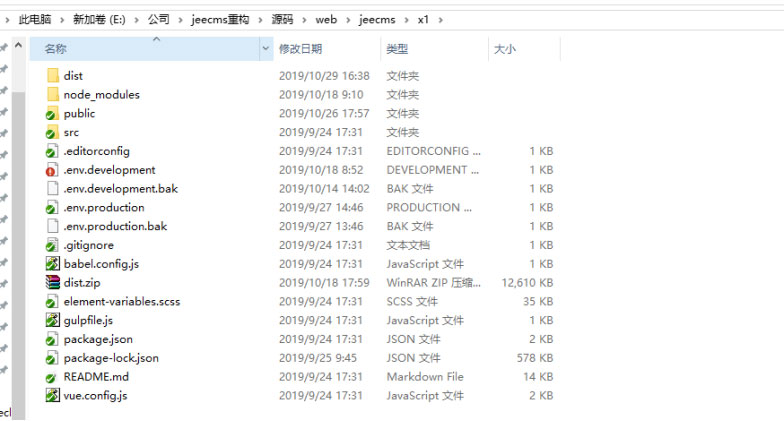Select the element-variables.scss file name

[x=122, y=302]
